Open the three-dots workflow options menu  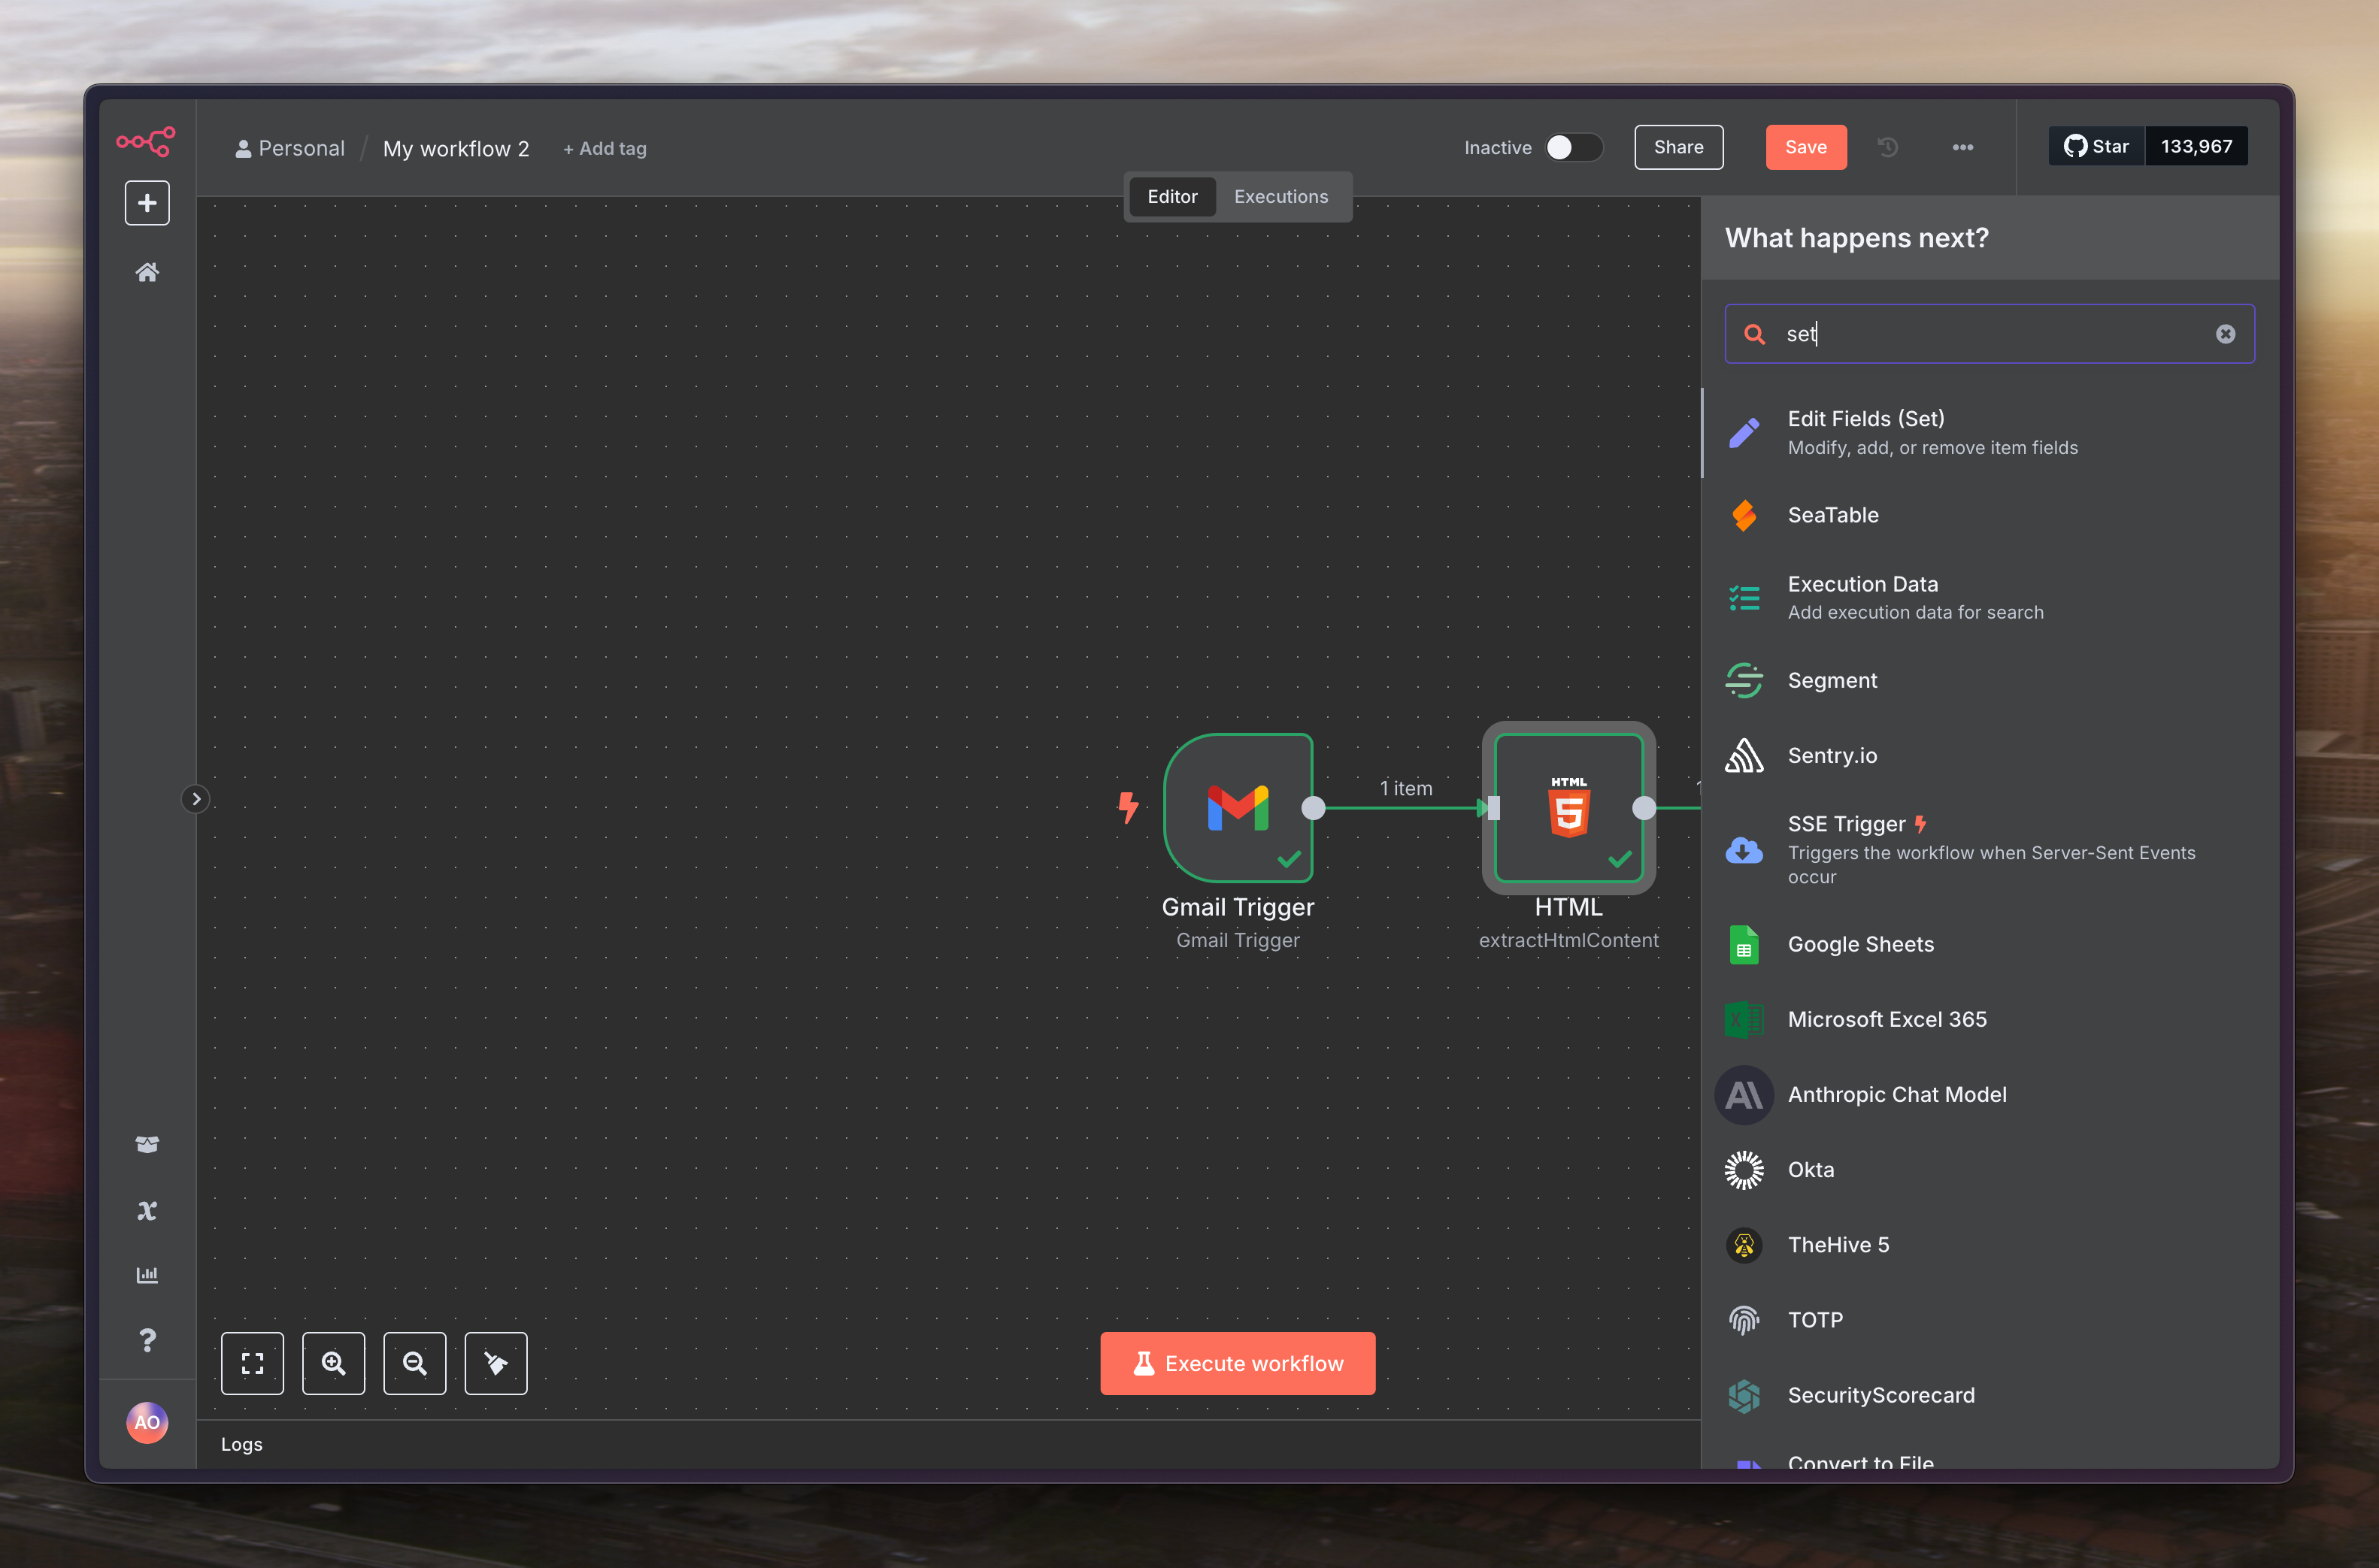[1962, 148]
